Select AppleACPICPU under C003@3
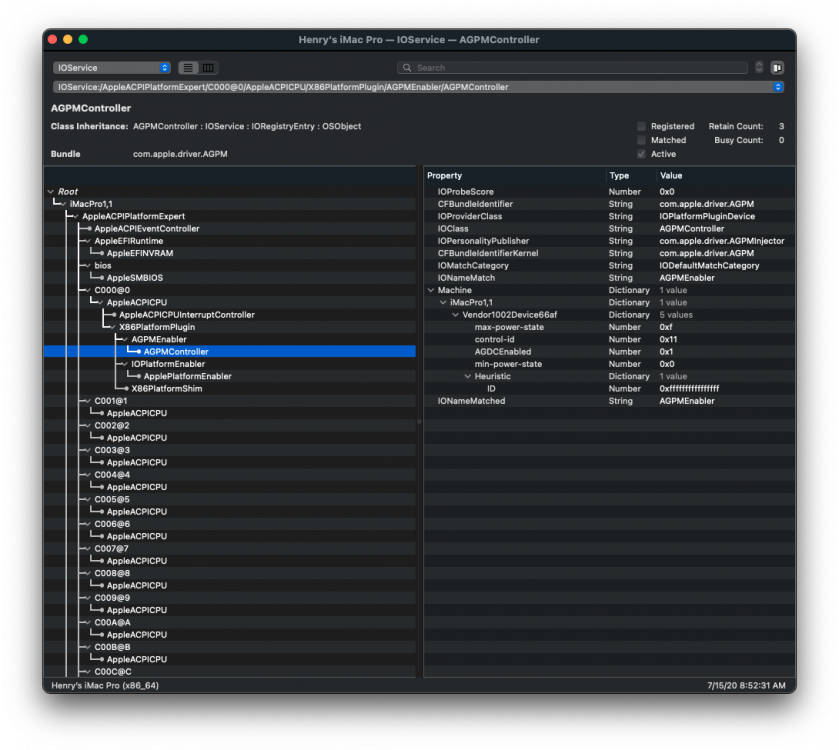 tap(136, 462)
